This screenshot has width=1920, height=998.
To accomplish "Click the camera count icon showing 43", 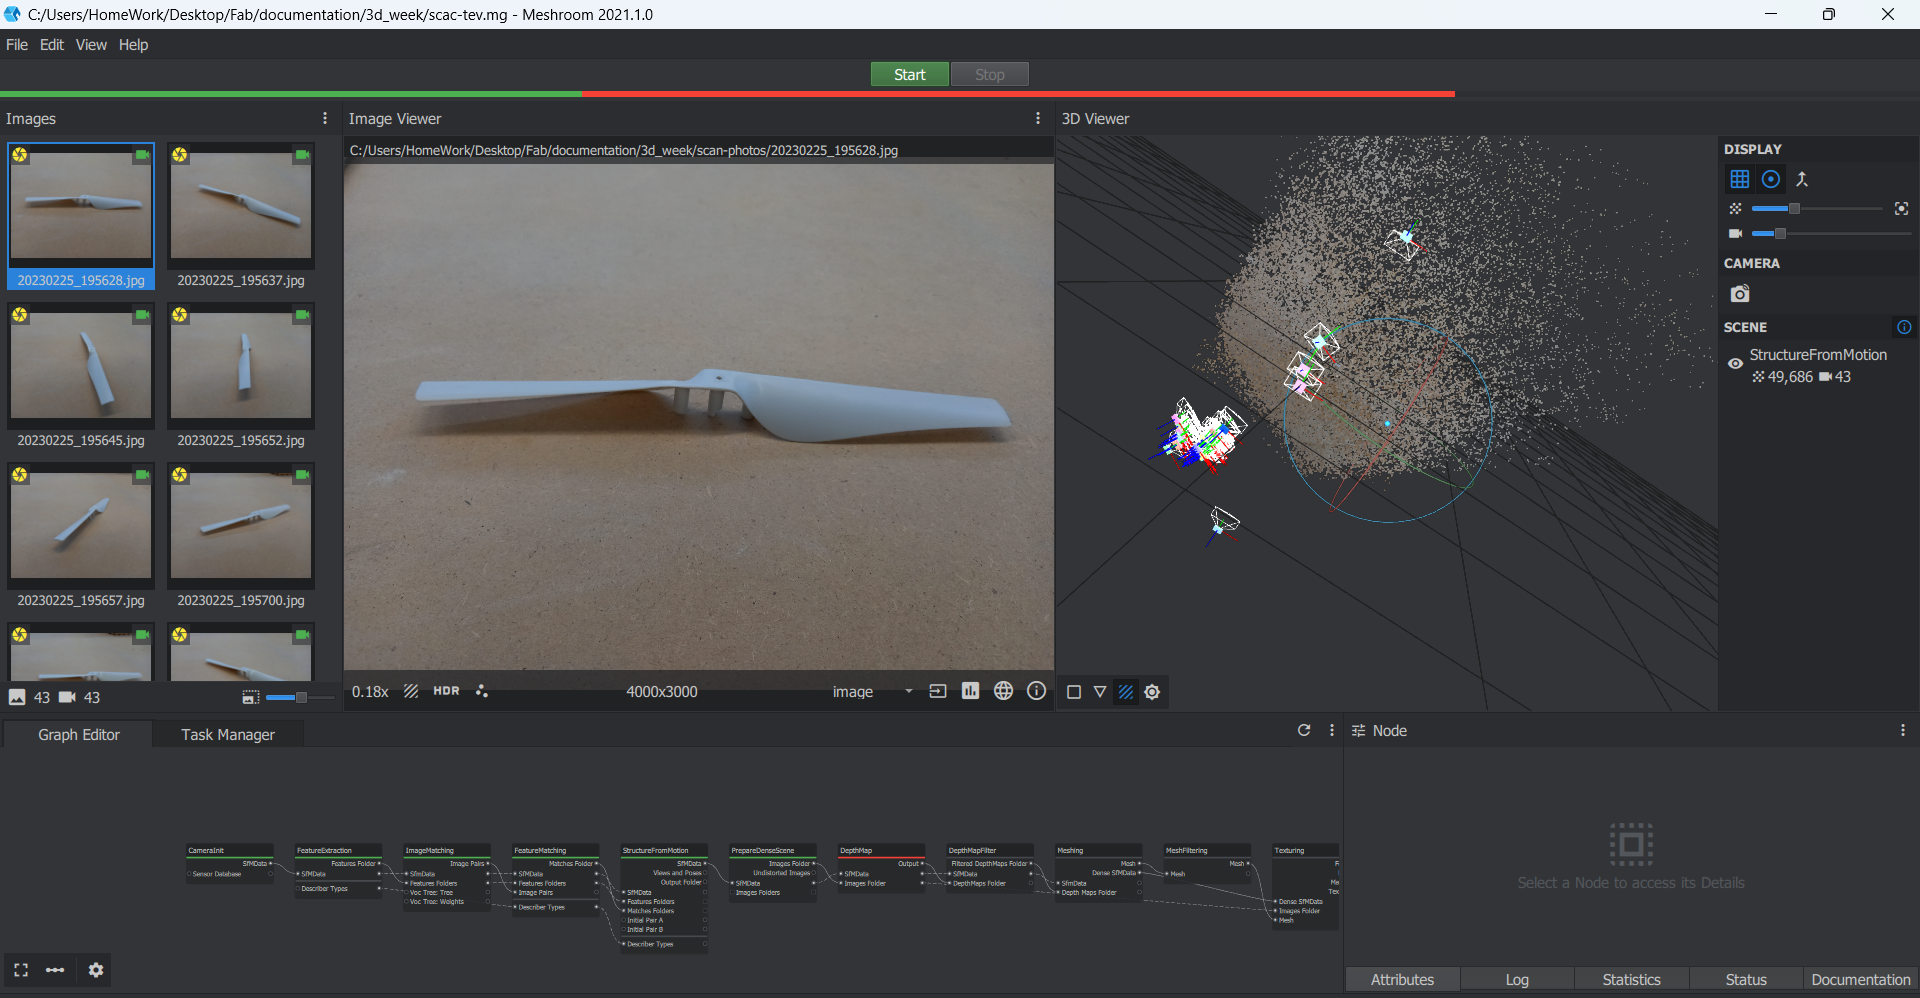I will tap(67, 697).
